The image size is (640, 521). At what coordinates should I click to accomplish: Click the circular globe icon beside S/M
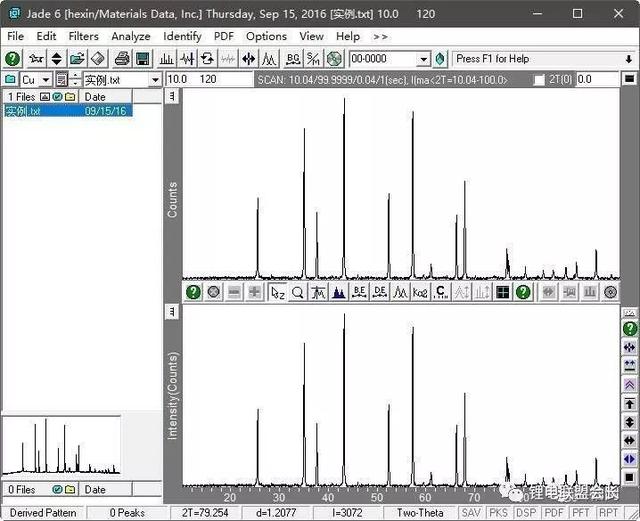(x=334, y=59)
